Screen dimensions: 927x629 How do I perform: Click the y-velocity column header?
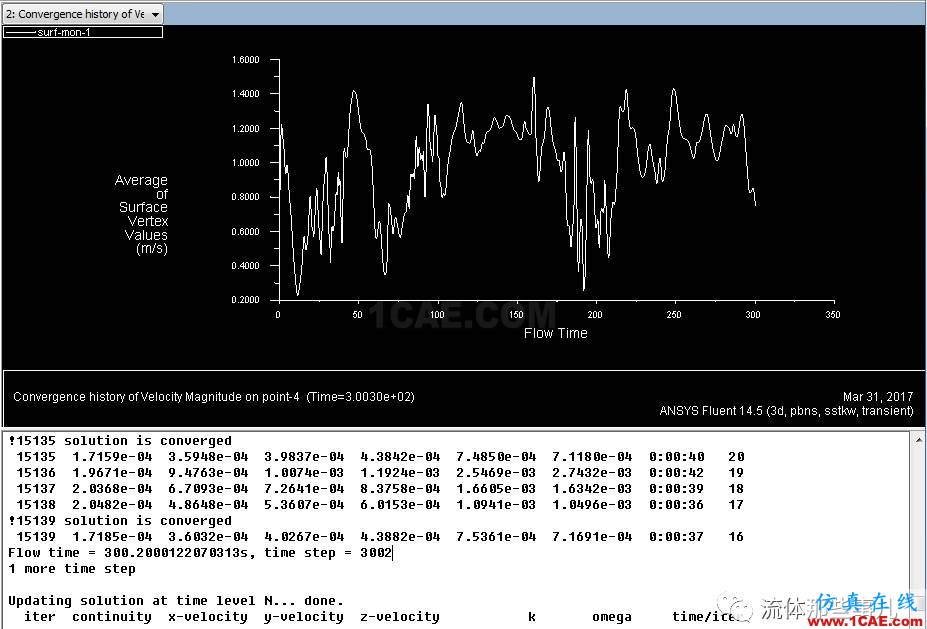pyautogui.click(x=304, y=617)
